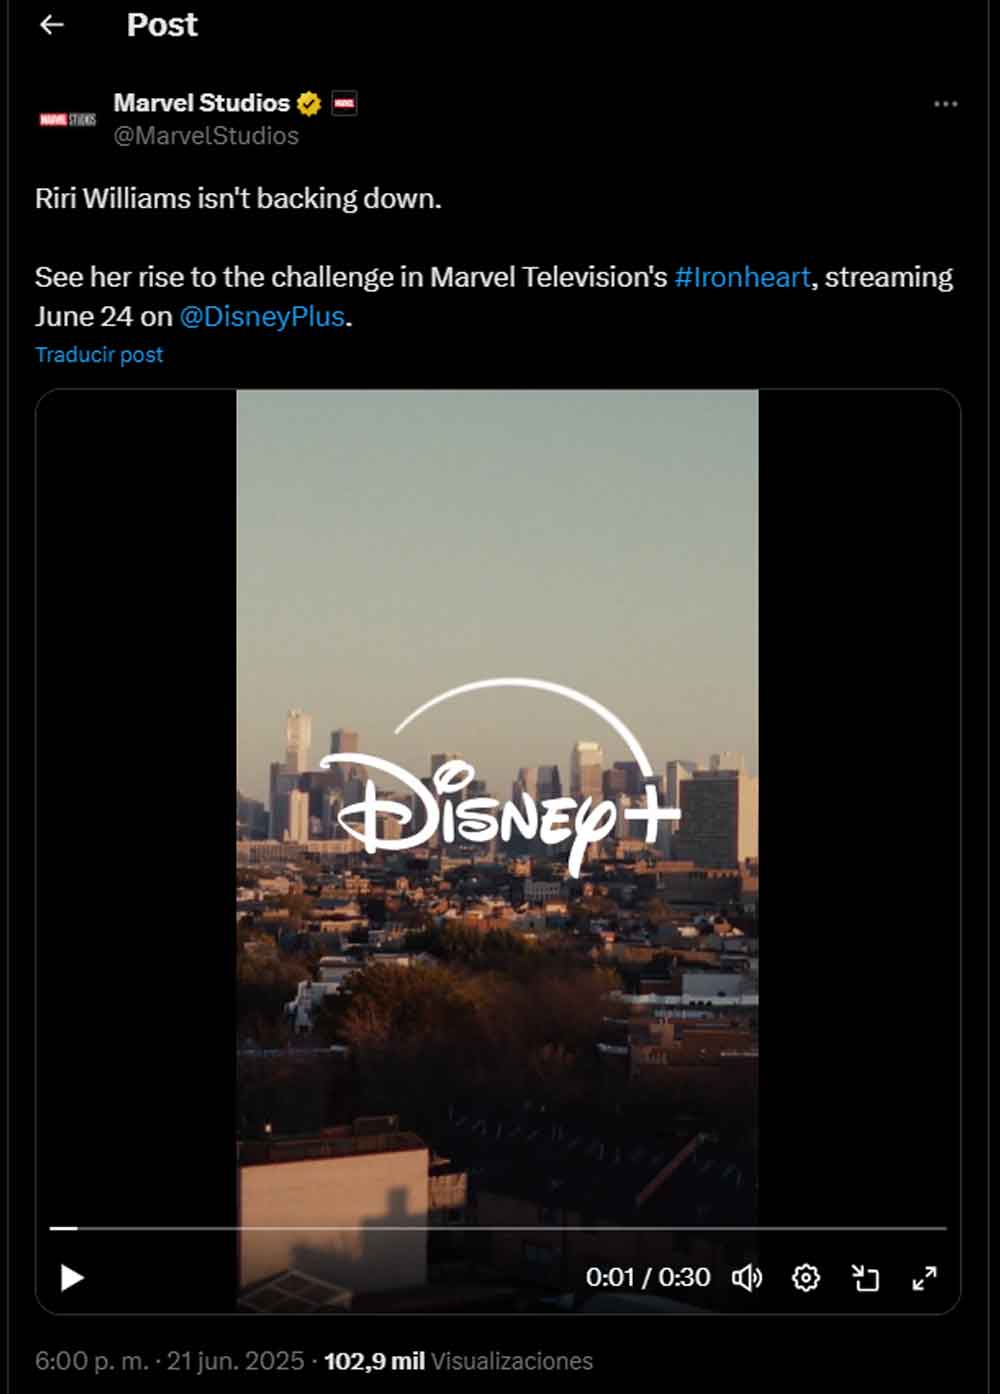Screen dimensions: 1000x1394
Task: Seek to the middle of the video progress bar
Action: (498, 1227)
